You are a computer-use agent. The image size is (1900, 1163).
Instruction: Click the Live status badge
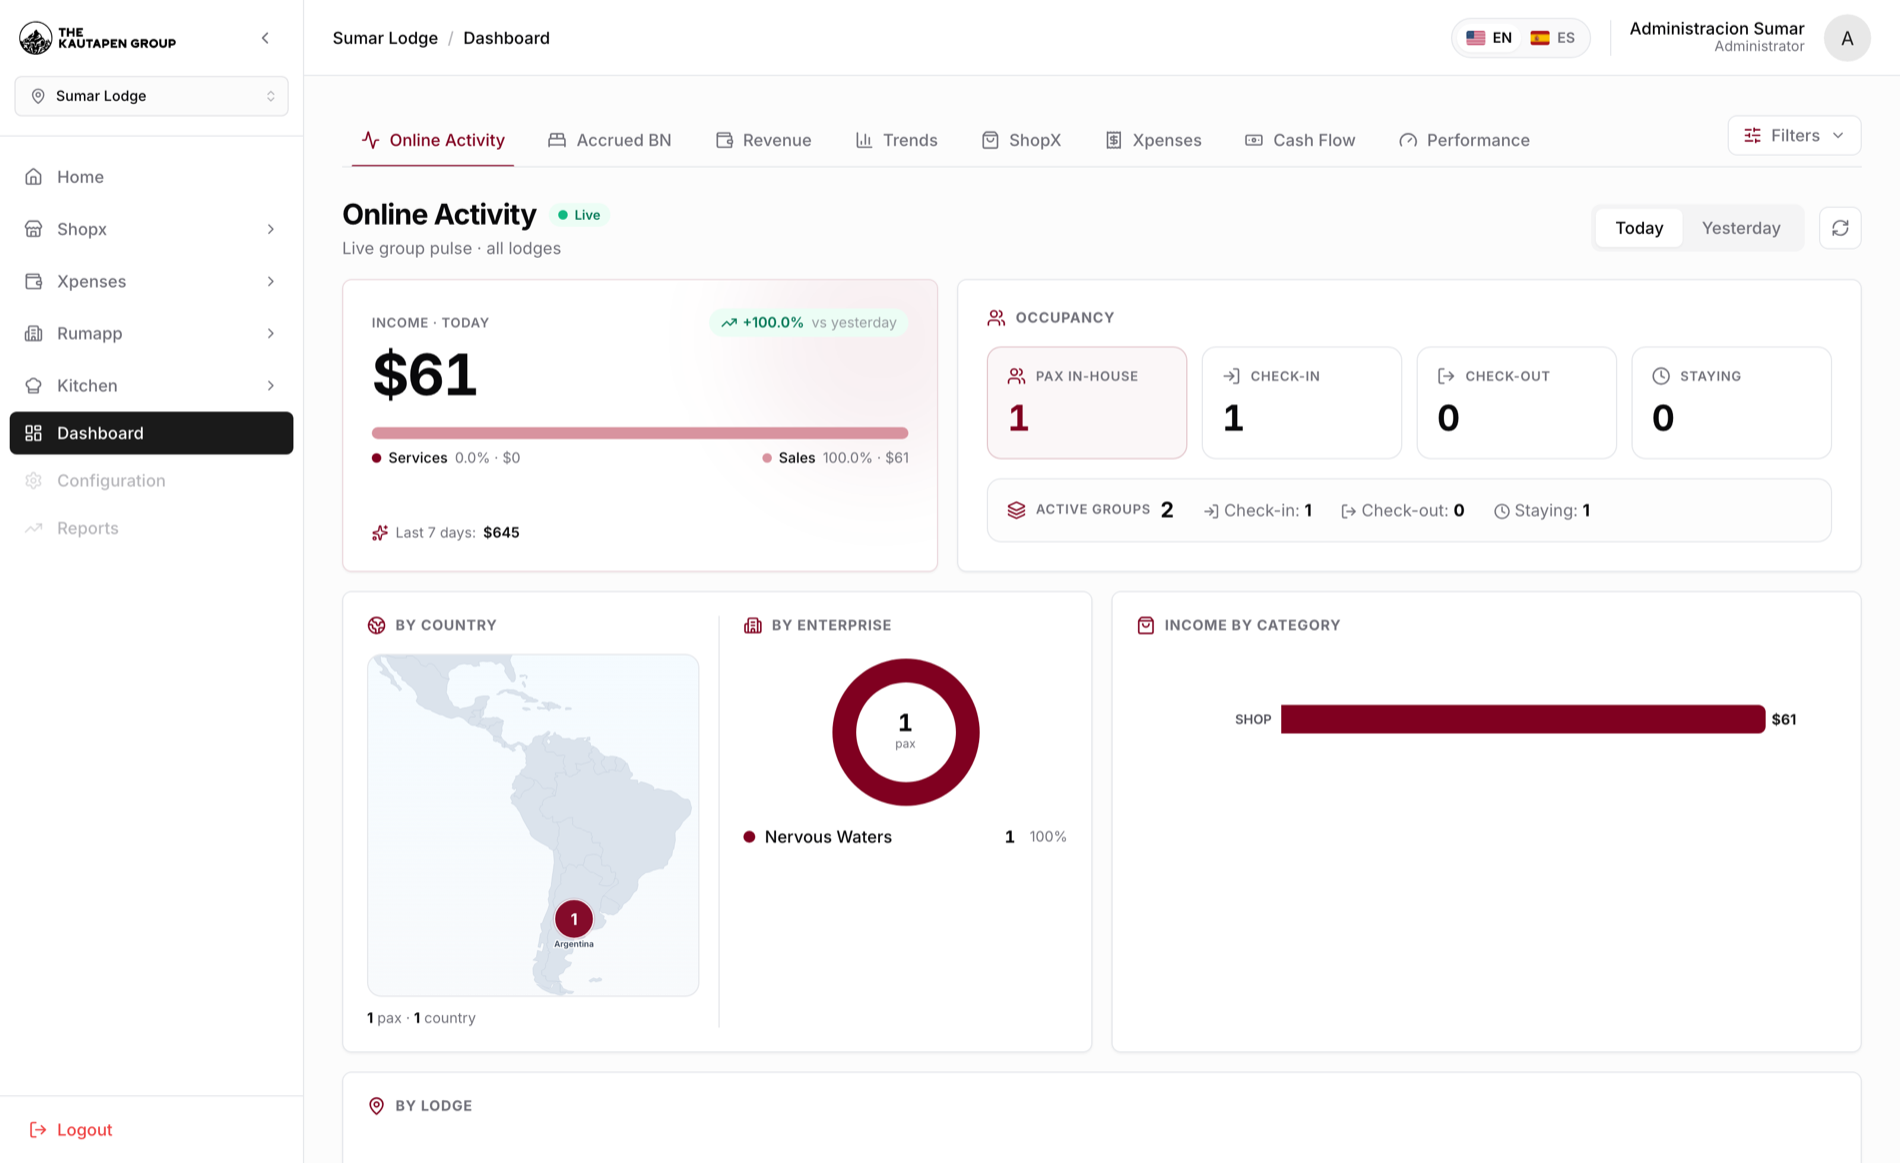click(x=579, y=215)
